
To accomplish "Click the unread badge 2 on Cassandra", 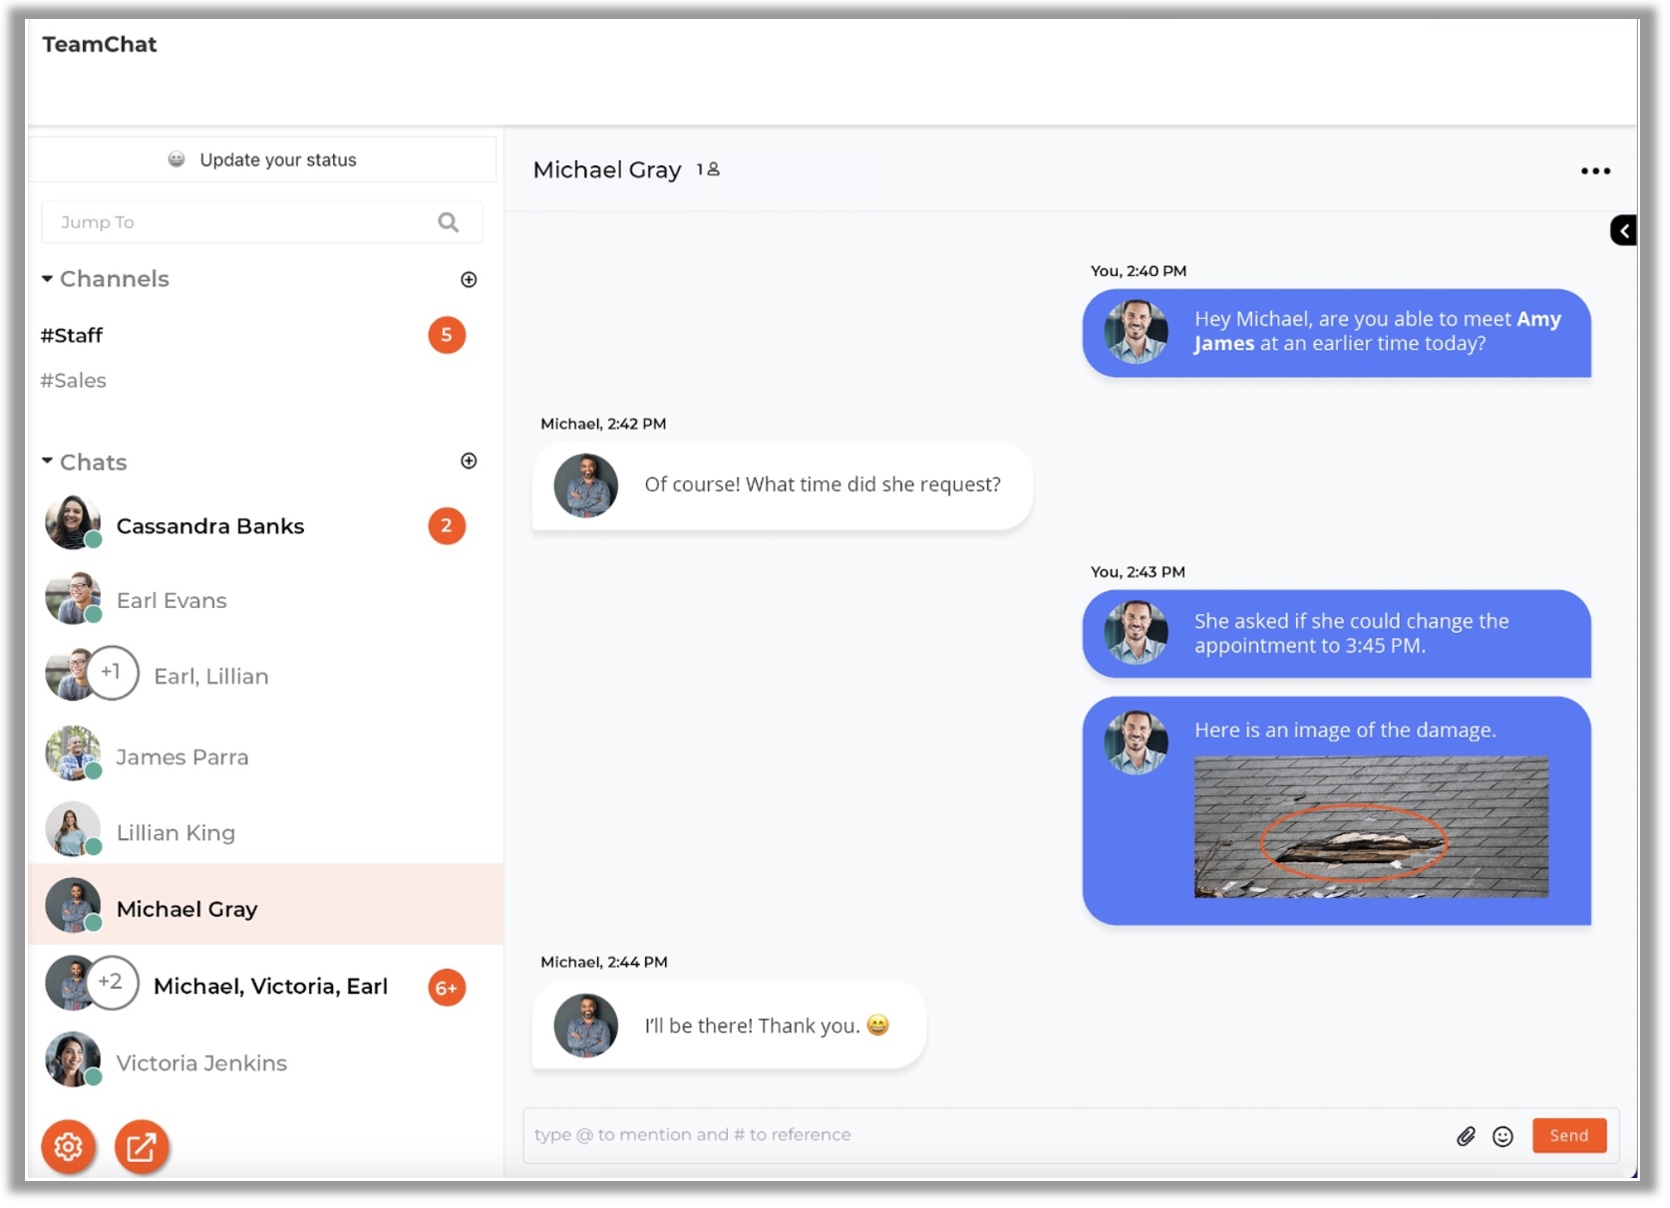I will click(447, 526).
